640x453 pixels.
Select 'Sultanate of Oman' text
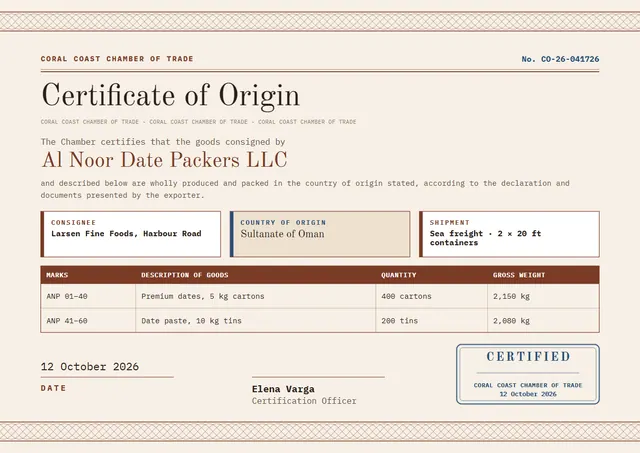(x=282, y=234)
